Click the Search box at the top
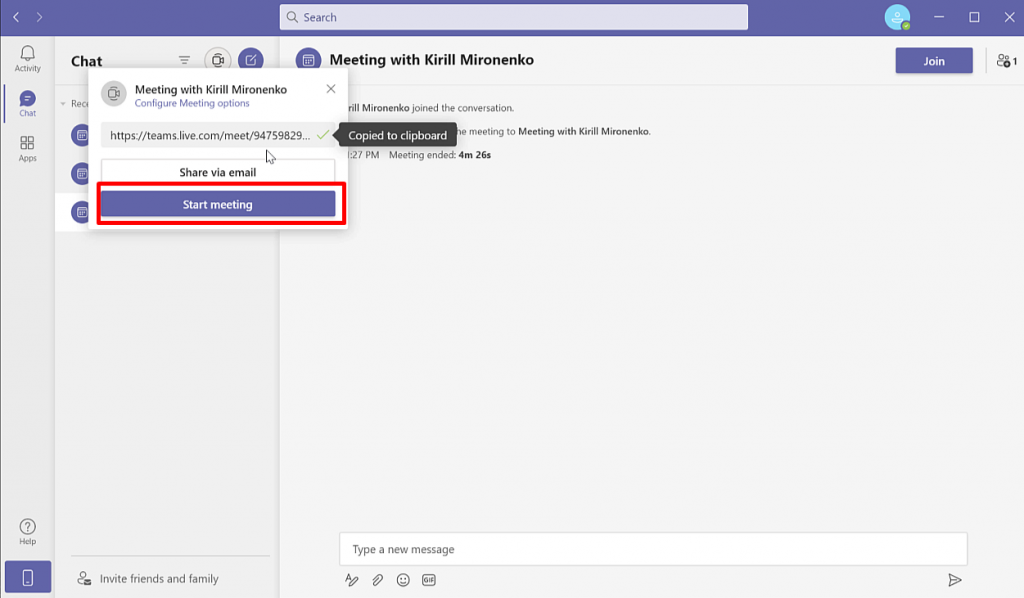Viewport: 1024px width, 598px height. [514, 17]
